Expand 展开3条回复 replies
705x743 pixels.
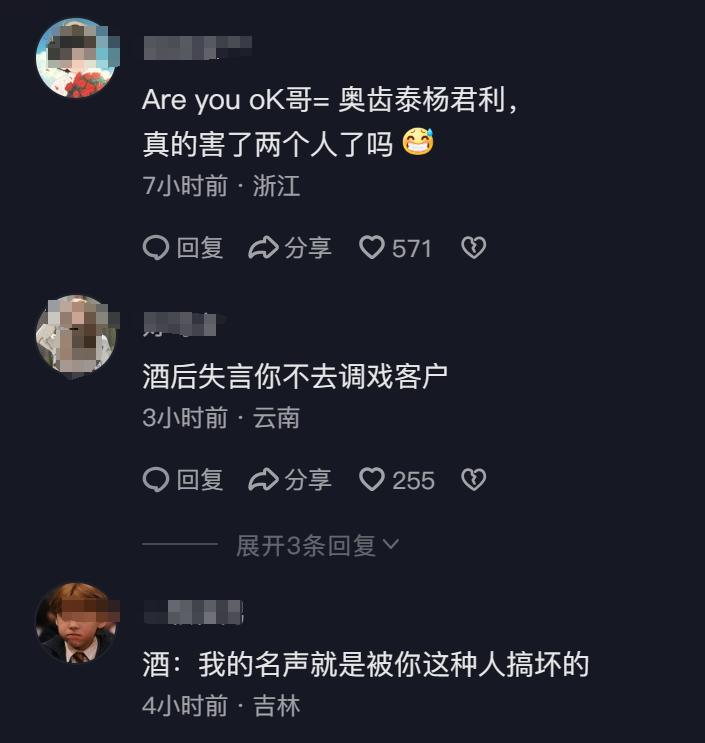305,545
